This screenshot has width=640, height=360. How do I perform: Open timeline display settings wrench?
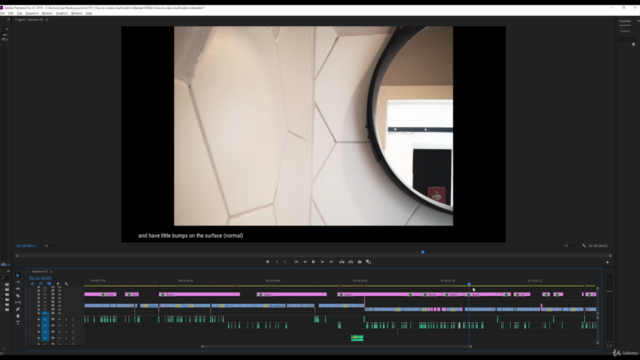click(x=67, y=284)
